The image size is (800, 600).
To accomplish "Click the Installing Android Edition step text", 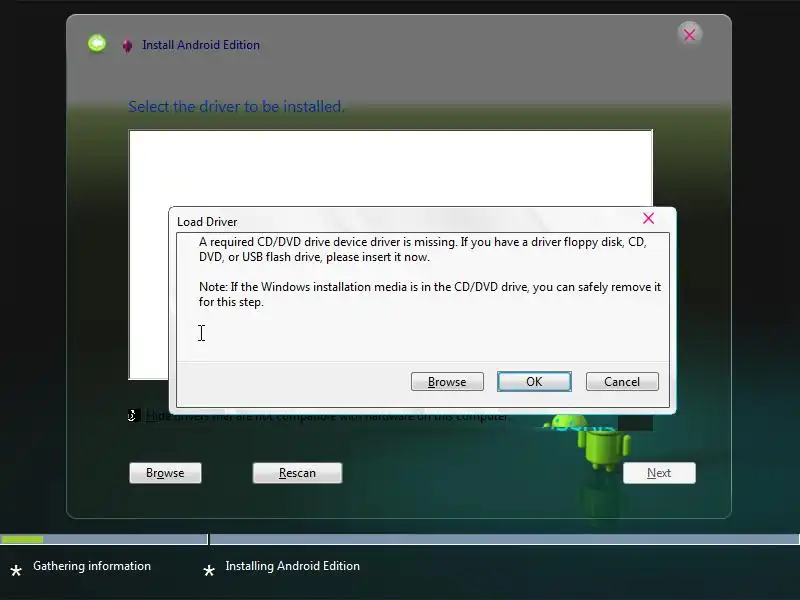I will click(x=292, y=566).
